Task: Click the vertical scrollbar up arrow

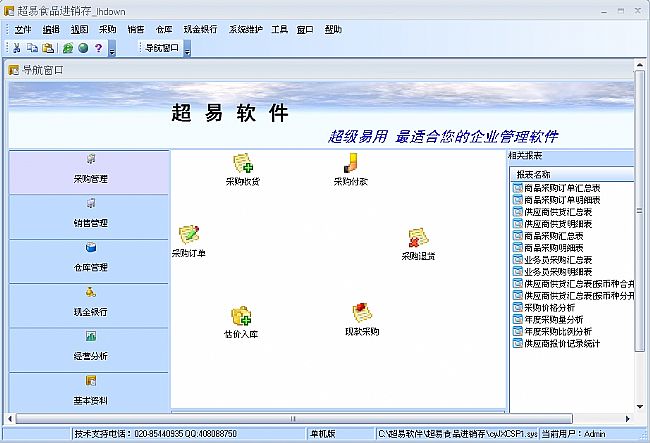Action: point(640,65)
